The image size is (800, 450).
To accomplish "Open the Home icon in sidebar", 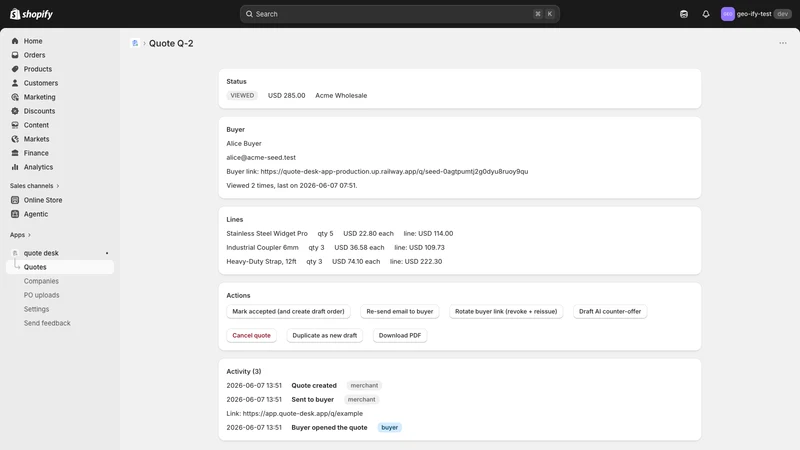I will coord(15,41).
